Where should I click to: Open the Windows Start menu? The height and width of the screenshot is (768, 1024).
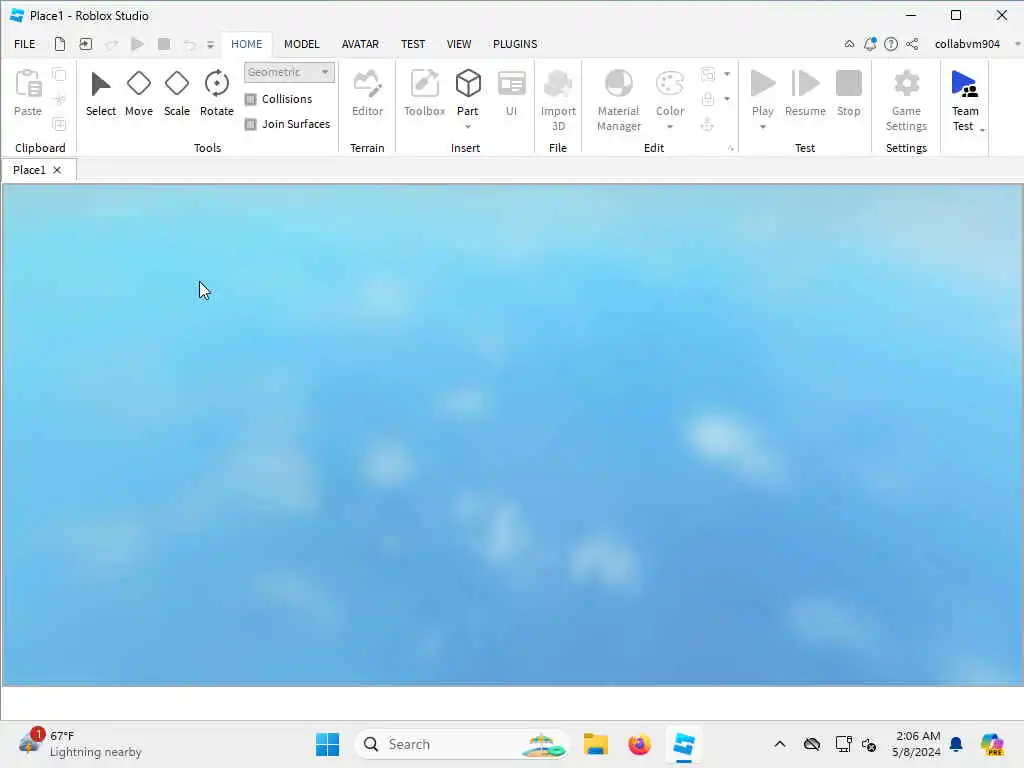click(327, 744)
